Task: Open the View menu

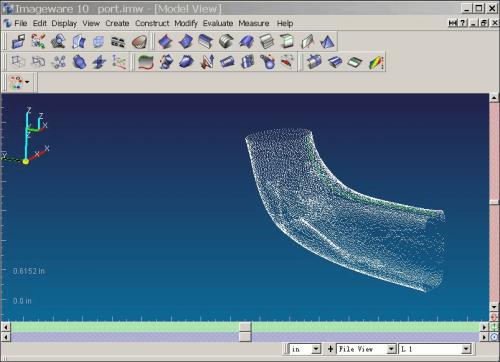Action: coord(91,23)
